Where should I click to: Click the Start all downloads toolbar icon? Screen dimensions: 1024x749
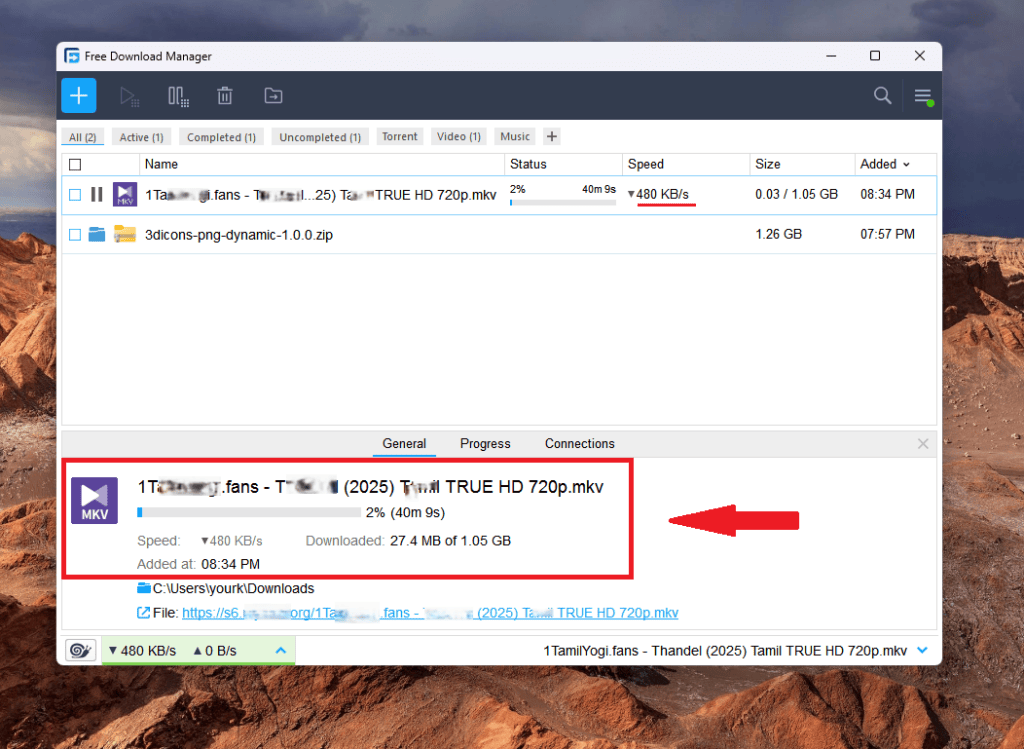130,97
